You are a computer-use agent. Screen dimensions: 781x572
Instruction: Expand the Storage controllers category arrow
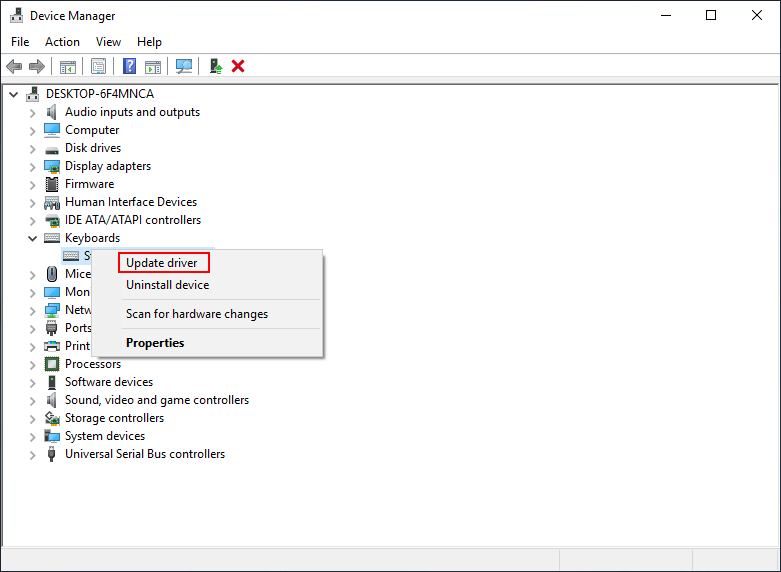(x=32, y=419)
